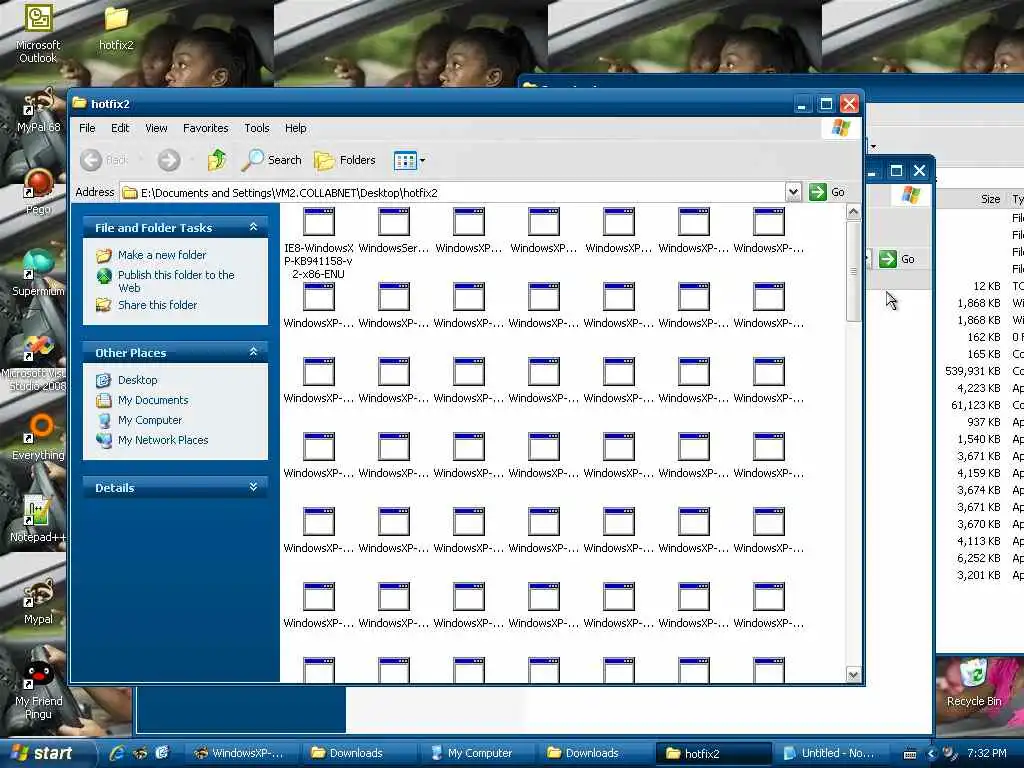The height and width of the screenshot is (768, 1024).
Task: Launch Internet Explorer from Quick Launch
Action: (x=118, y=753)
